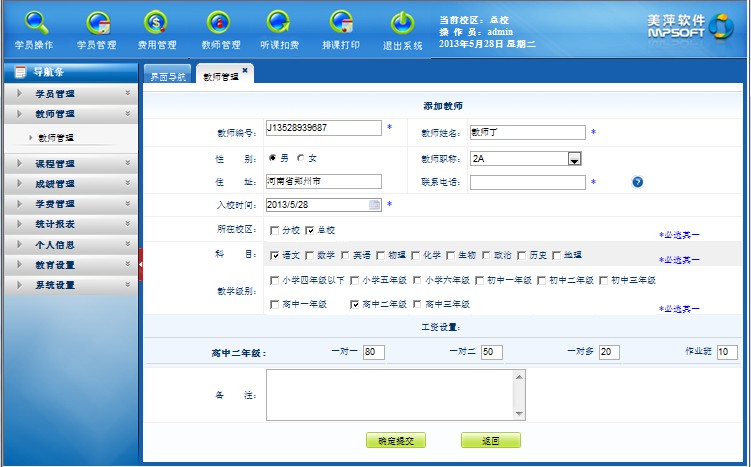
Task: Open the 费用管理 toolbar icon
Action: 157,29
